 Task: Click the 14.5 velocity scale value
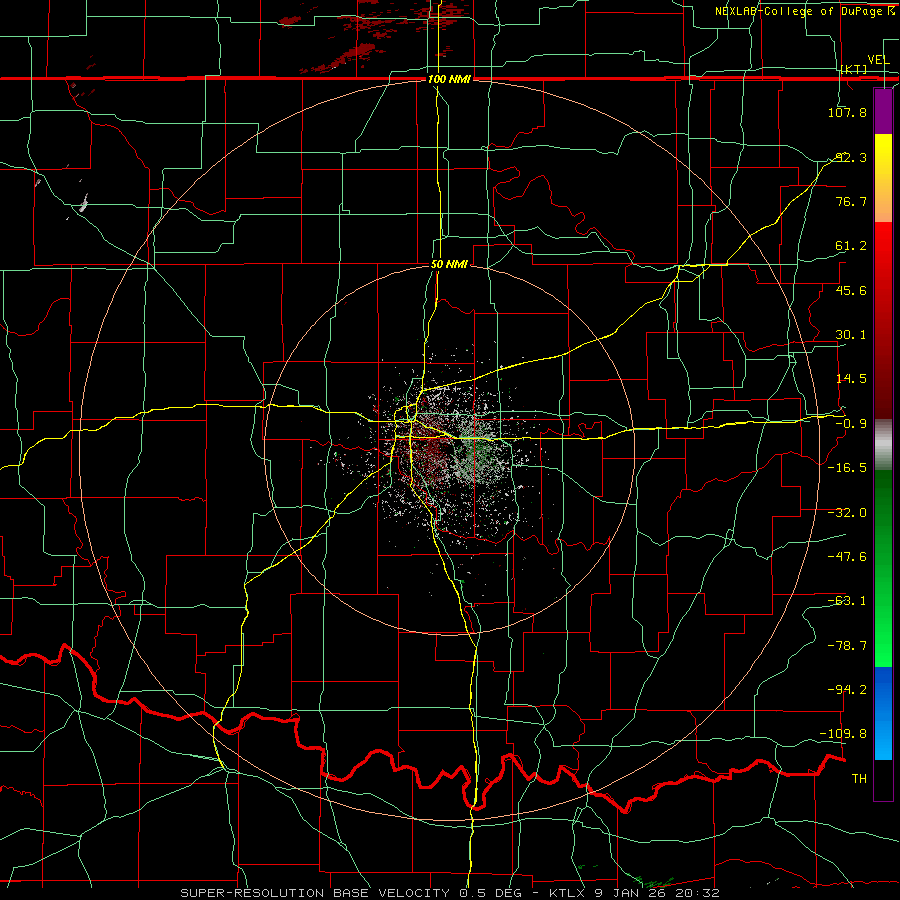[x=851, y=379]
